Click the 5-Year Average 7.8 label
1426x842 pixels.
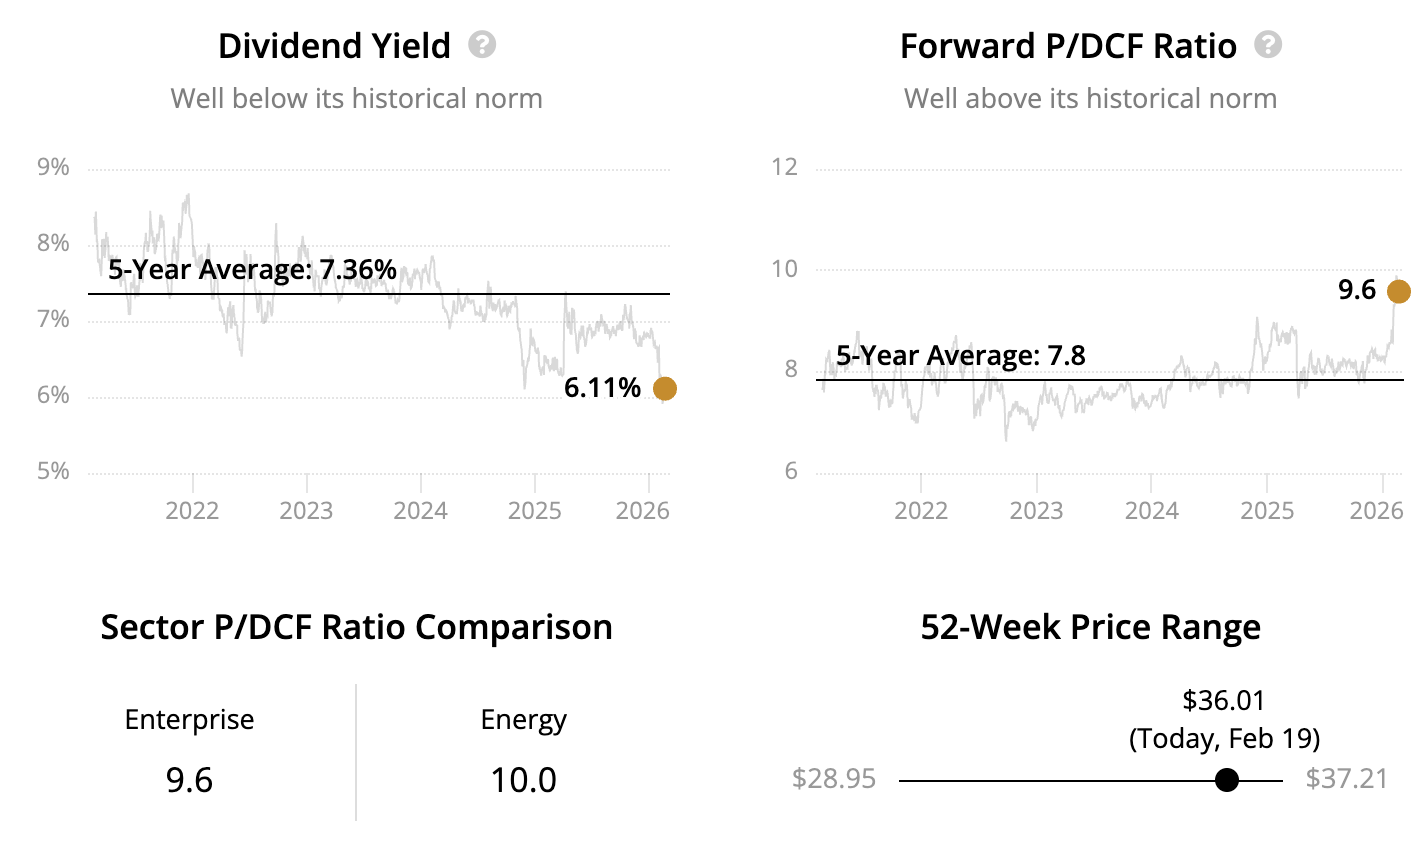(960, 356)
